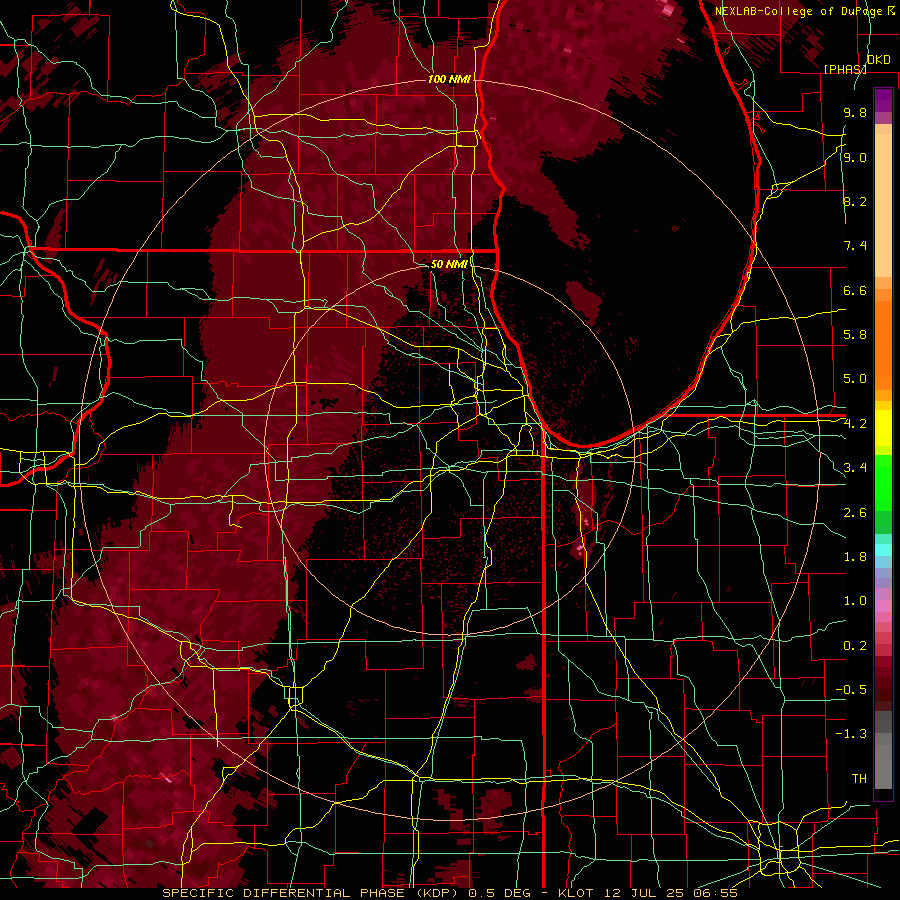This screenshot has width=900, height=900.
Task: Click the 3.4 value on the scale
Action: click(855, 467)
